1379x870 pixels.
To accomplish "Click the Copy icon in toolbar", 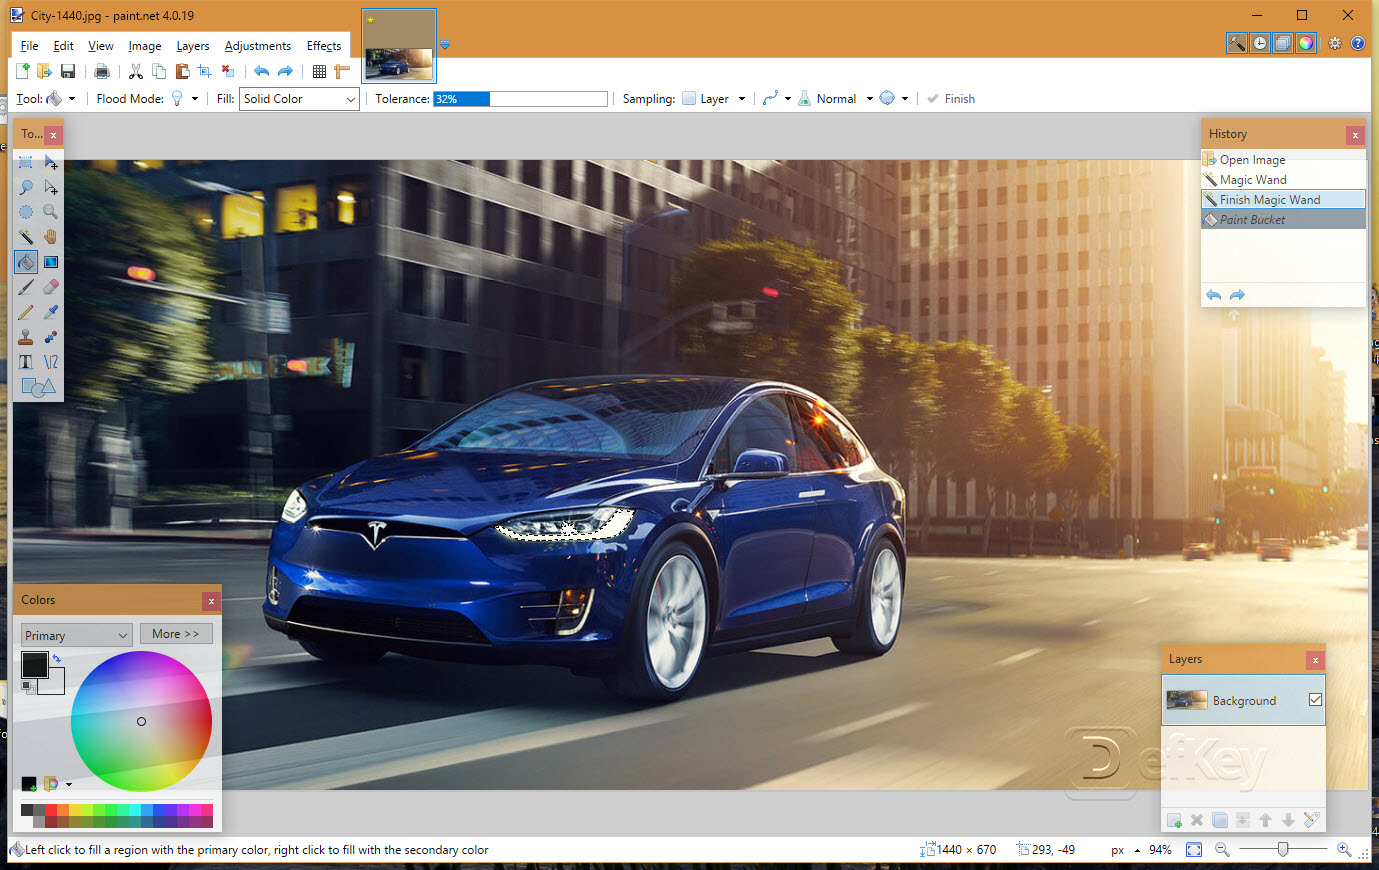I will click(x=159, y=71).
